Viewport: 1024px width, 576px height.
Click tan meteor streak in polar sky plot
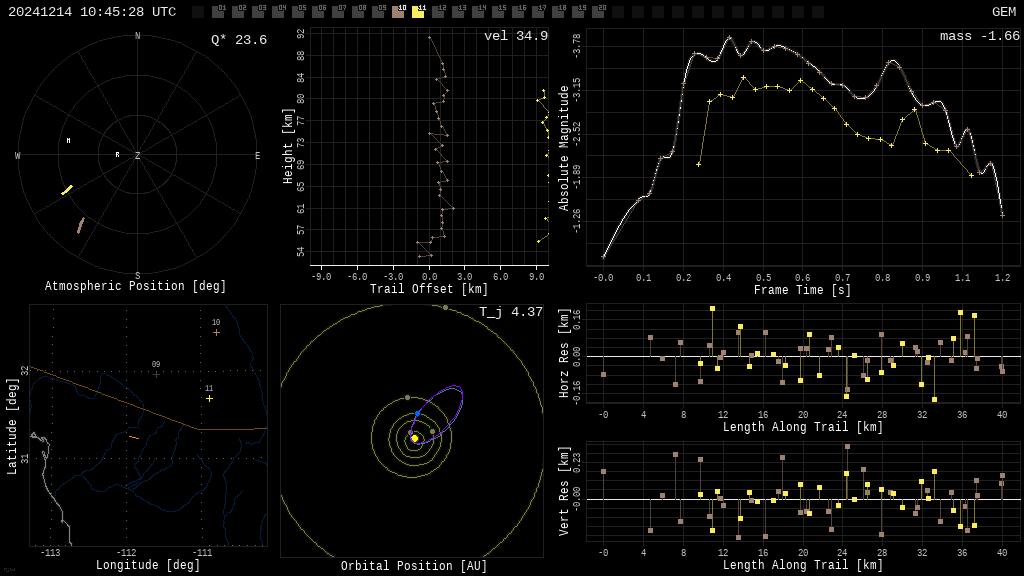coord(80,226)
